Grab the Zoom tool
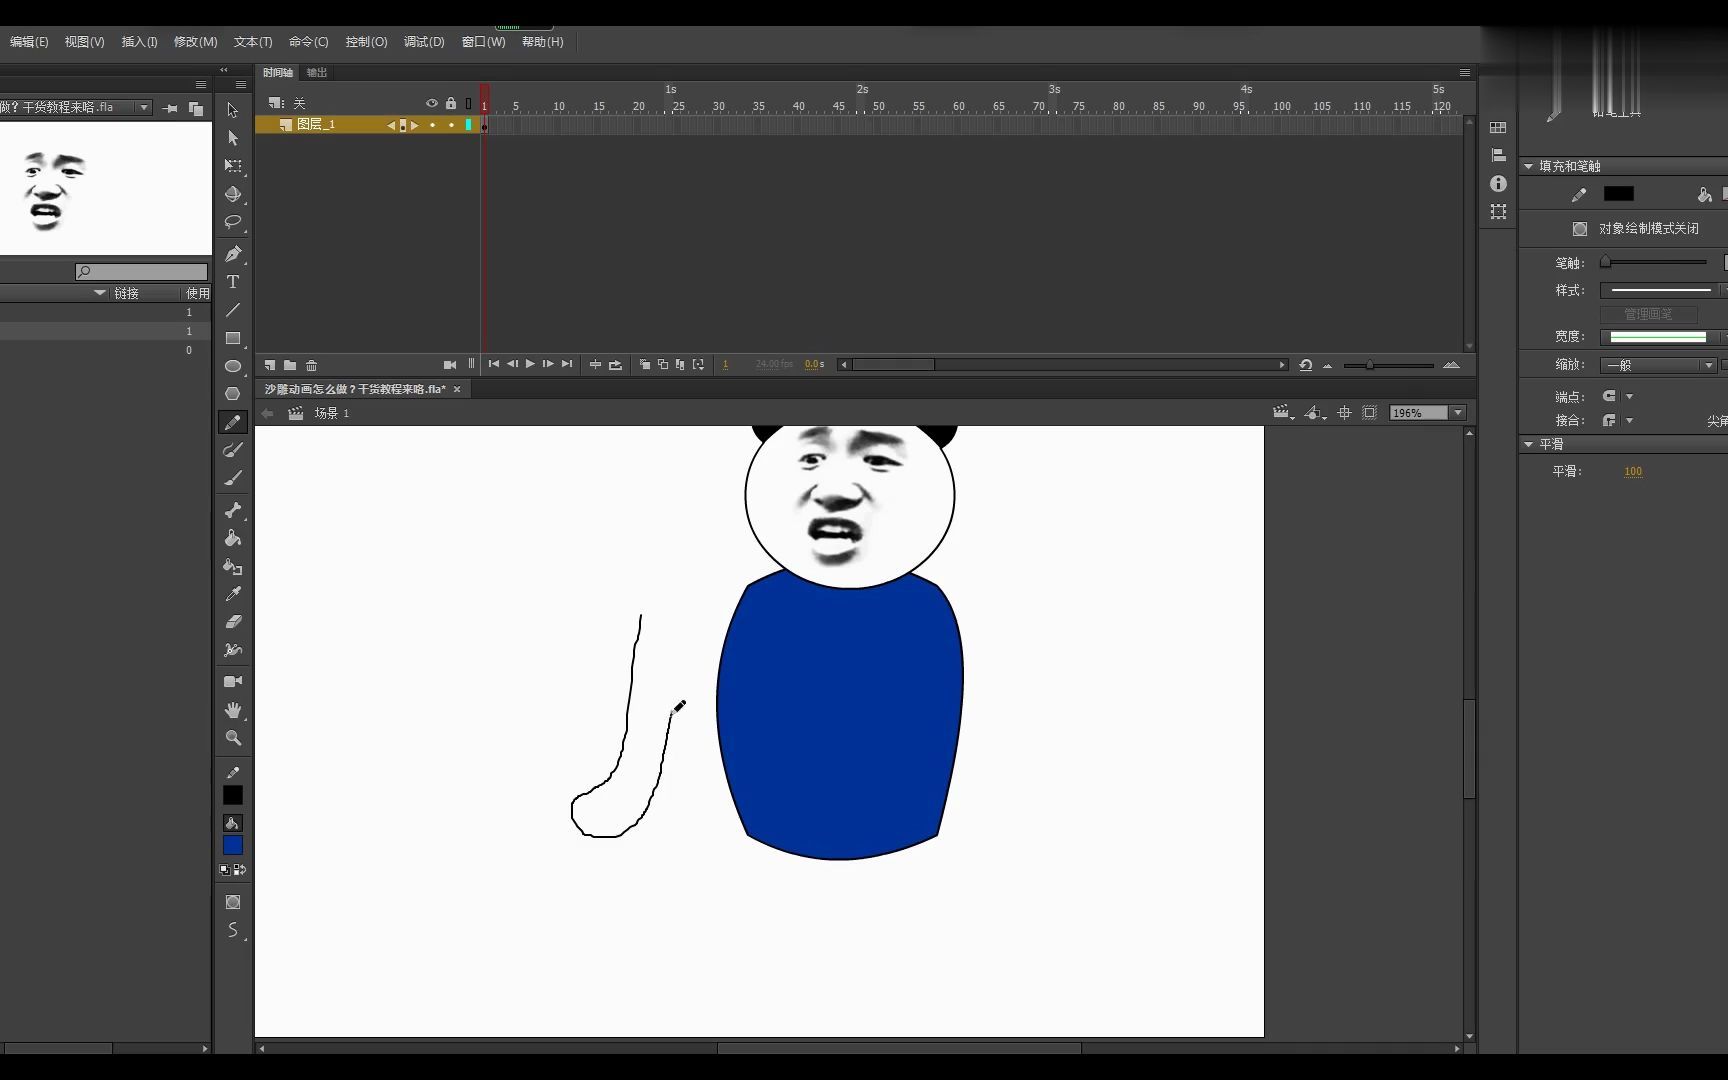 click(233, 738)
